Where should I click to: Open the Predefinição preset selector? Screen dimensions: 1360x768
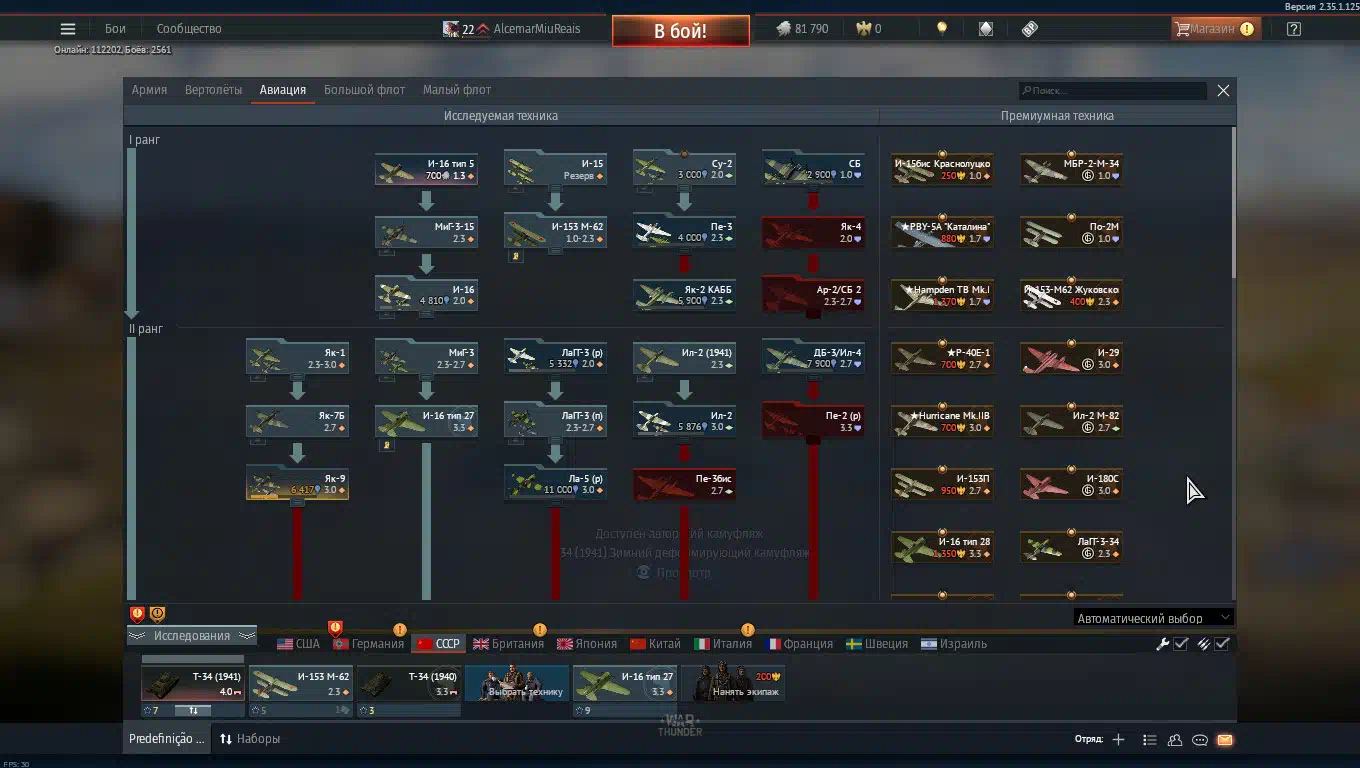167,739
